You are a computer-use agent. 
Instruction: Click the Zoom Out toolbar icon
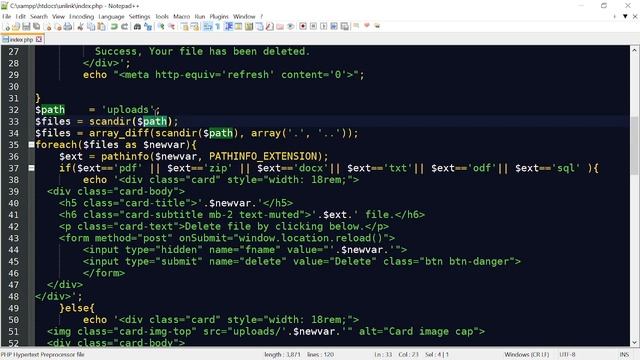[171, 27]
